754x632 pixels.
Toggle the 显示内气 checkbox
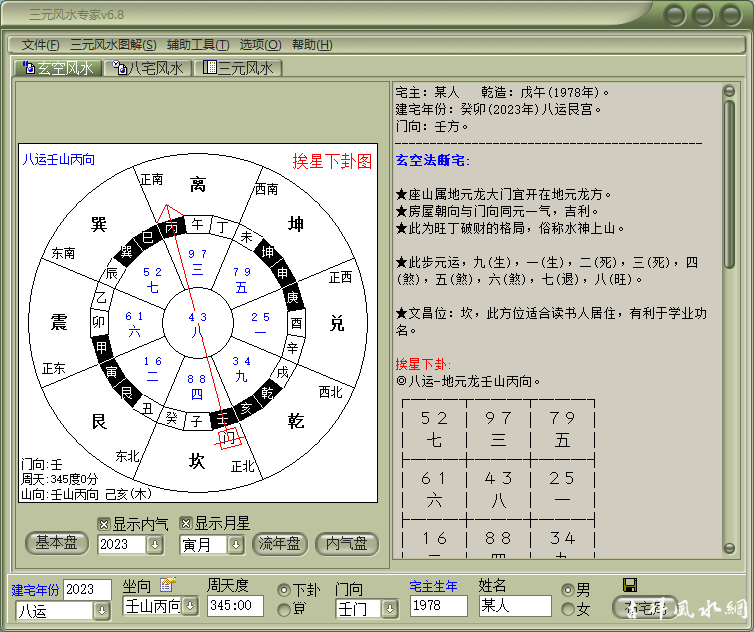(104, 523)
